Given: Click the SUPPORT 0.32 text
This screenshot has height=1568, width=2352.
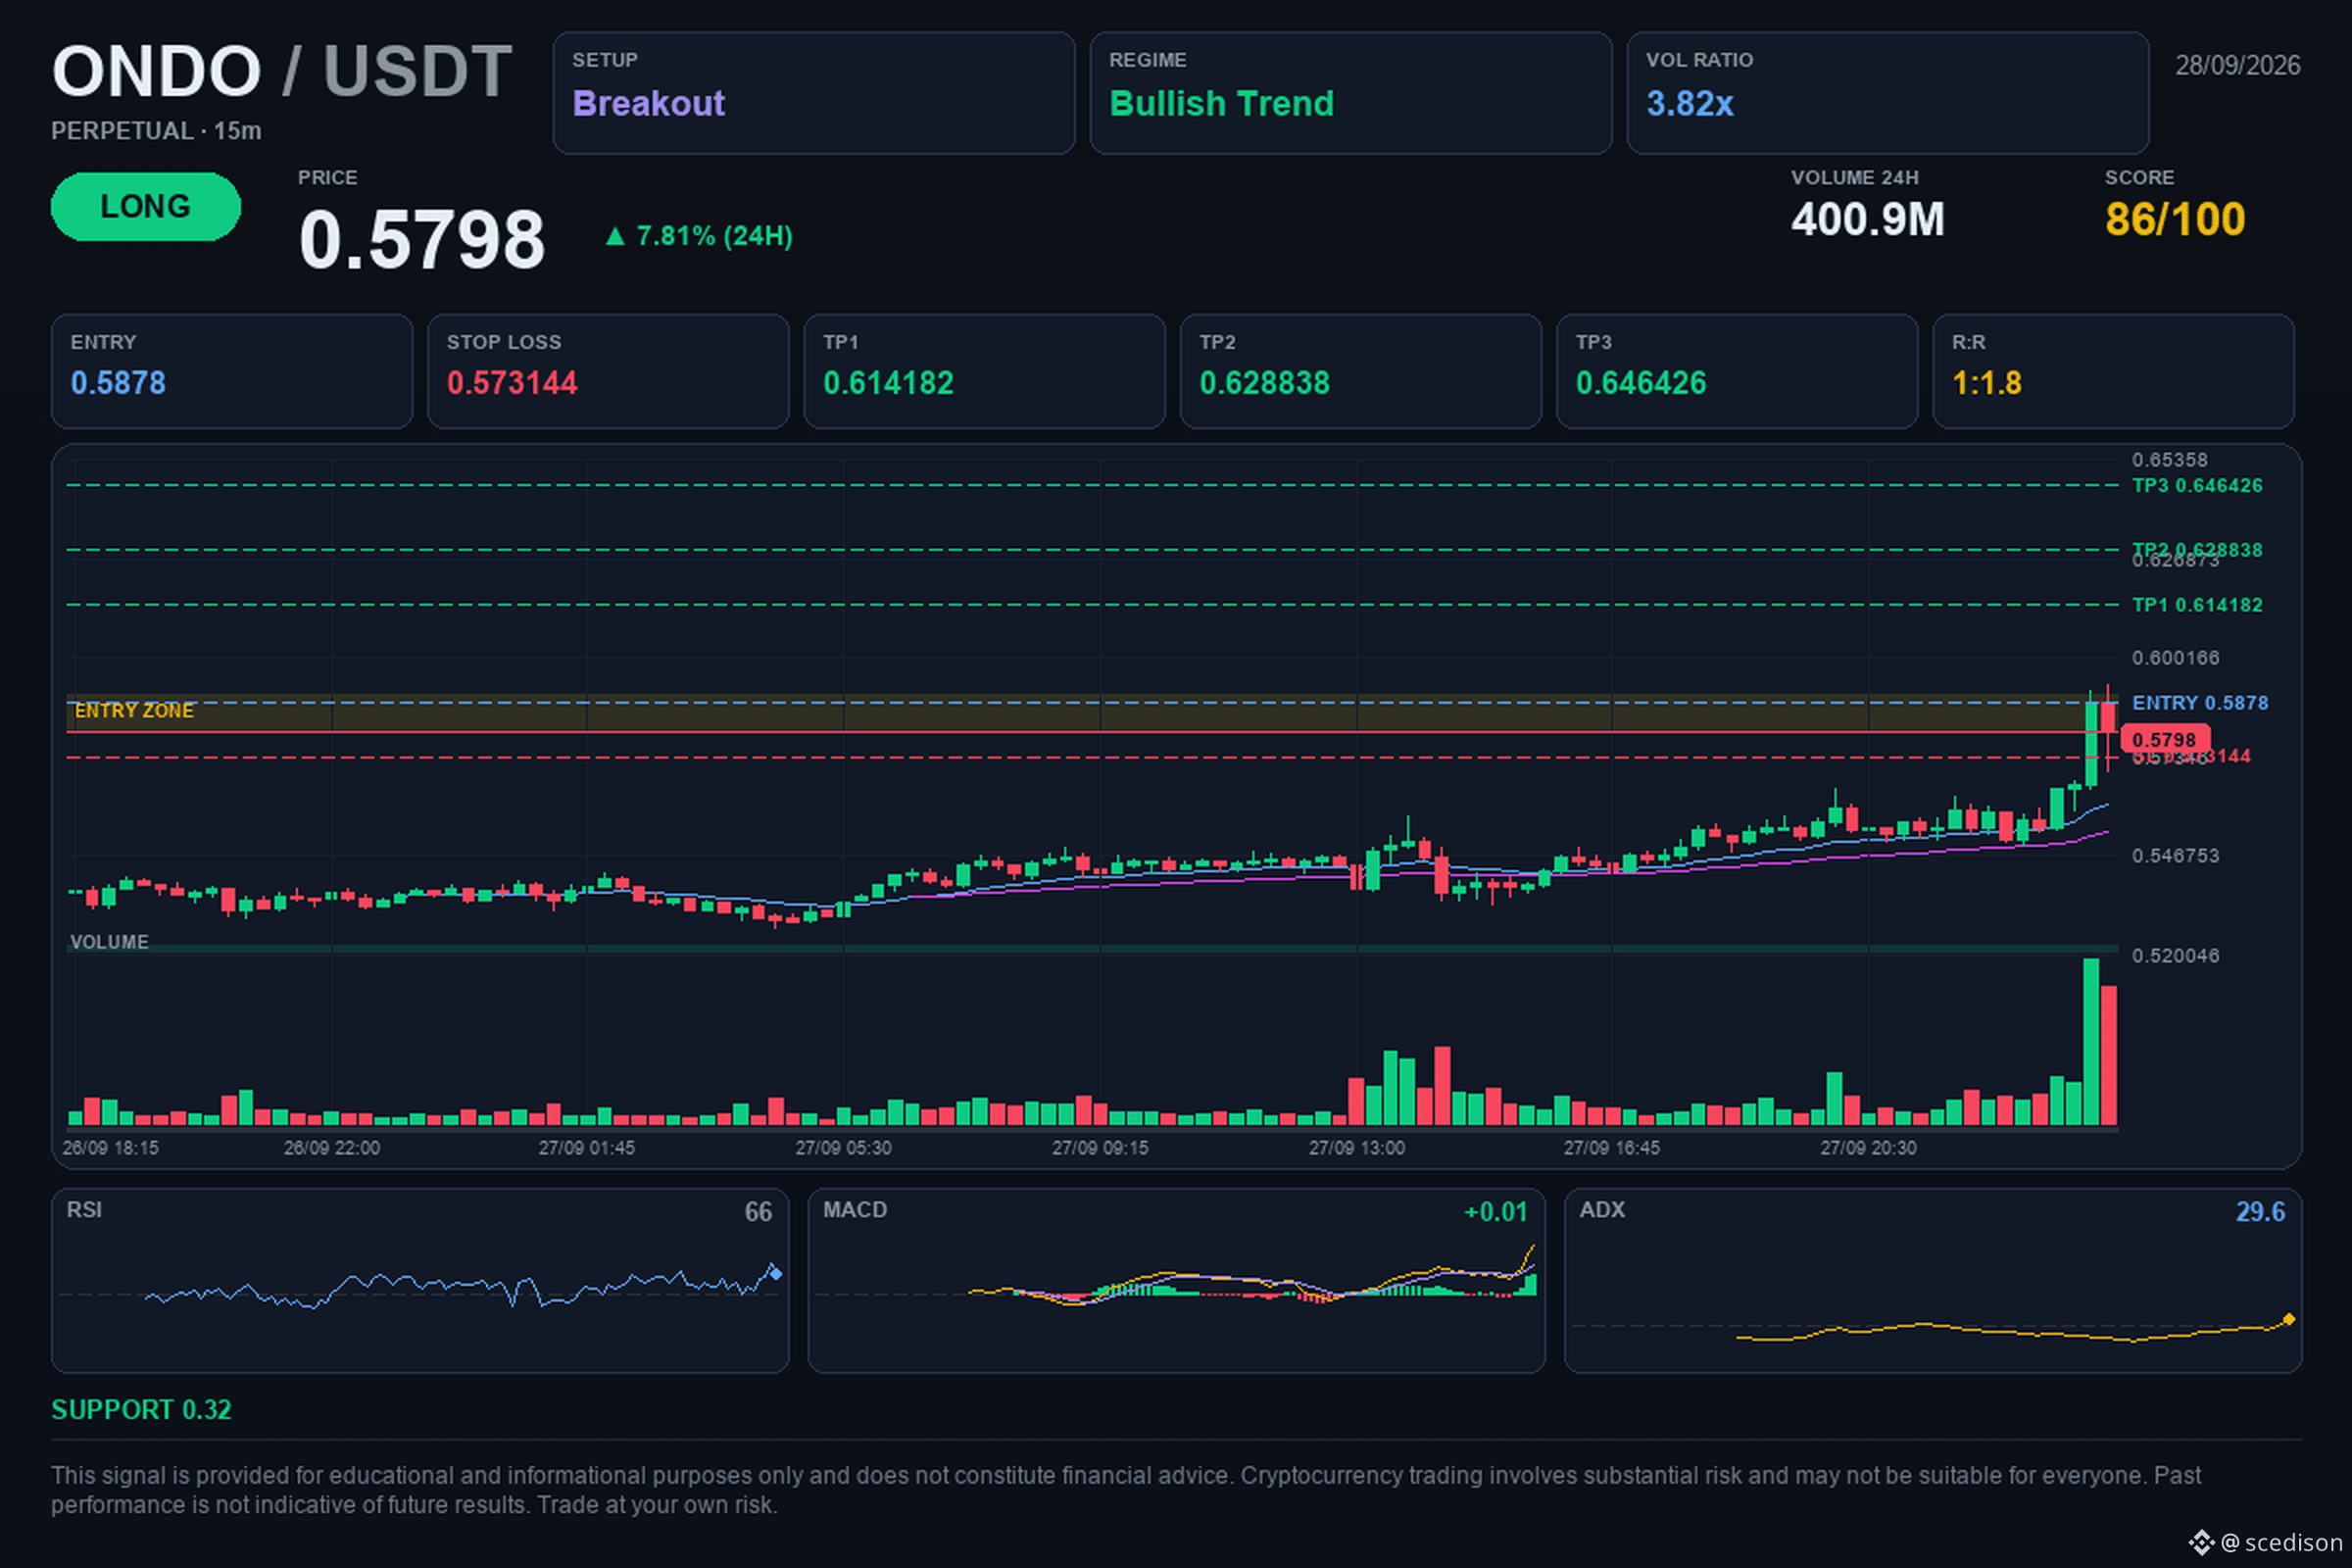Looking at the screenshot, I should click(141, 1409).
